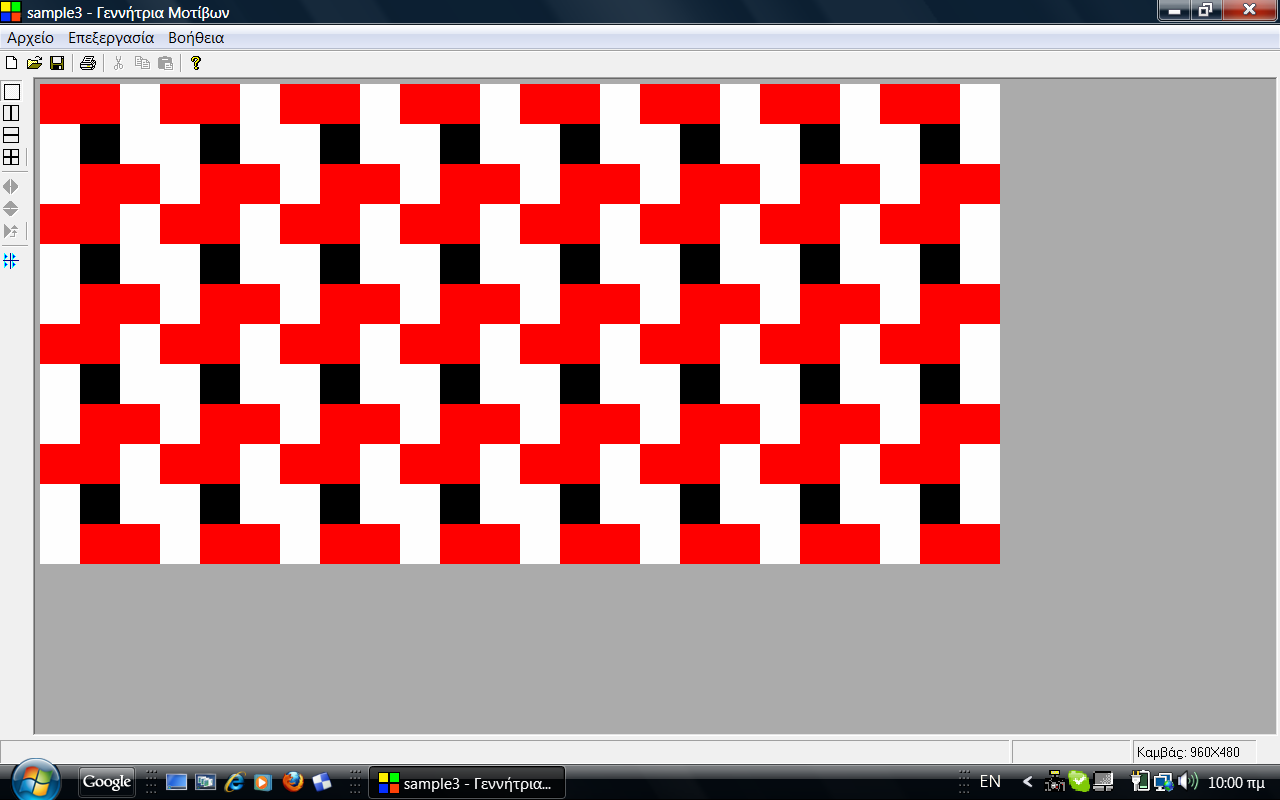This screenshot has width=1280, height=800.
Task: Click the pattern canvas image
Action: click(520, 324)
